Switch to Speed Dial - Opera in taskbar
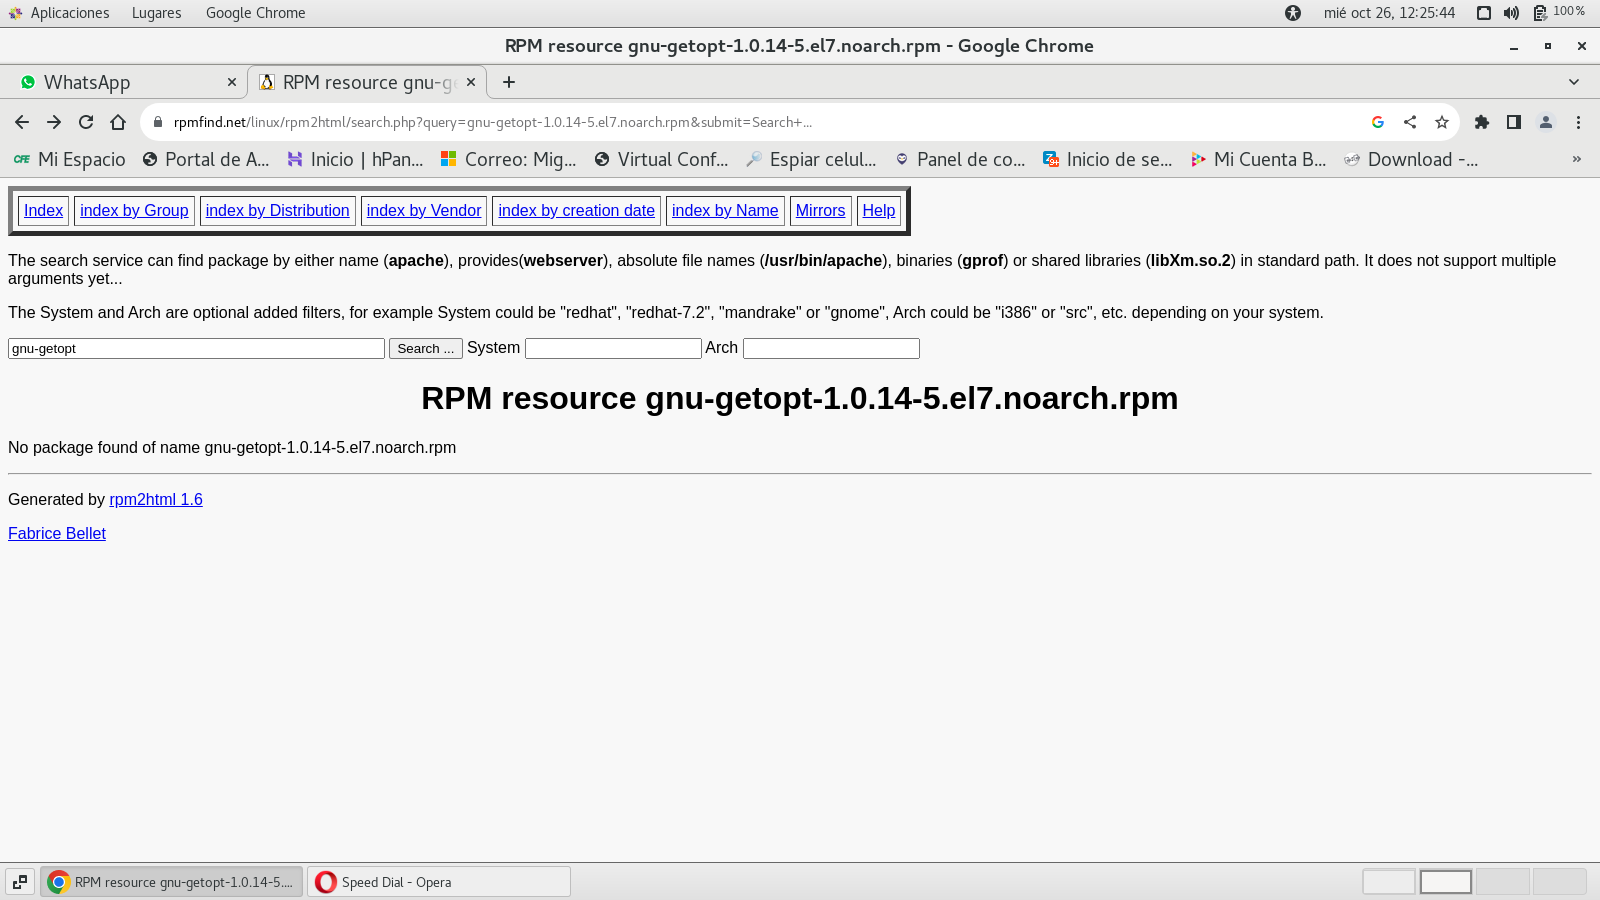The image size is (1600, 900). click(438, 882)
